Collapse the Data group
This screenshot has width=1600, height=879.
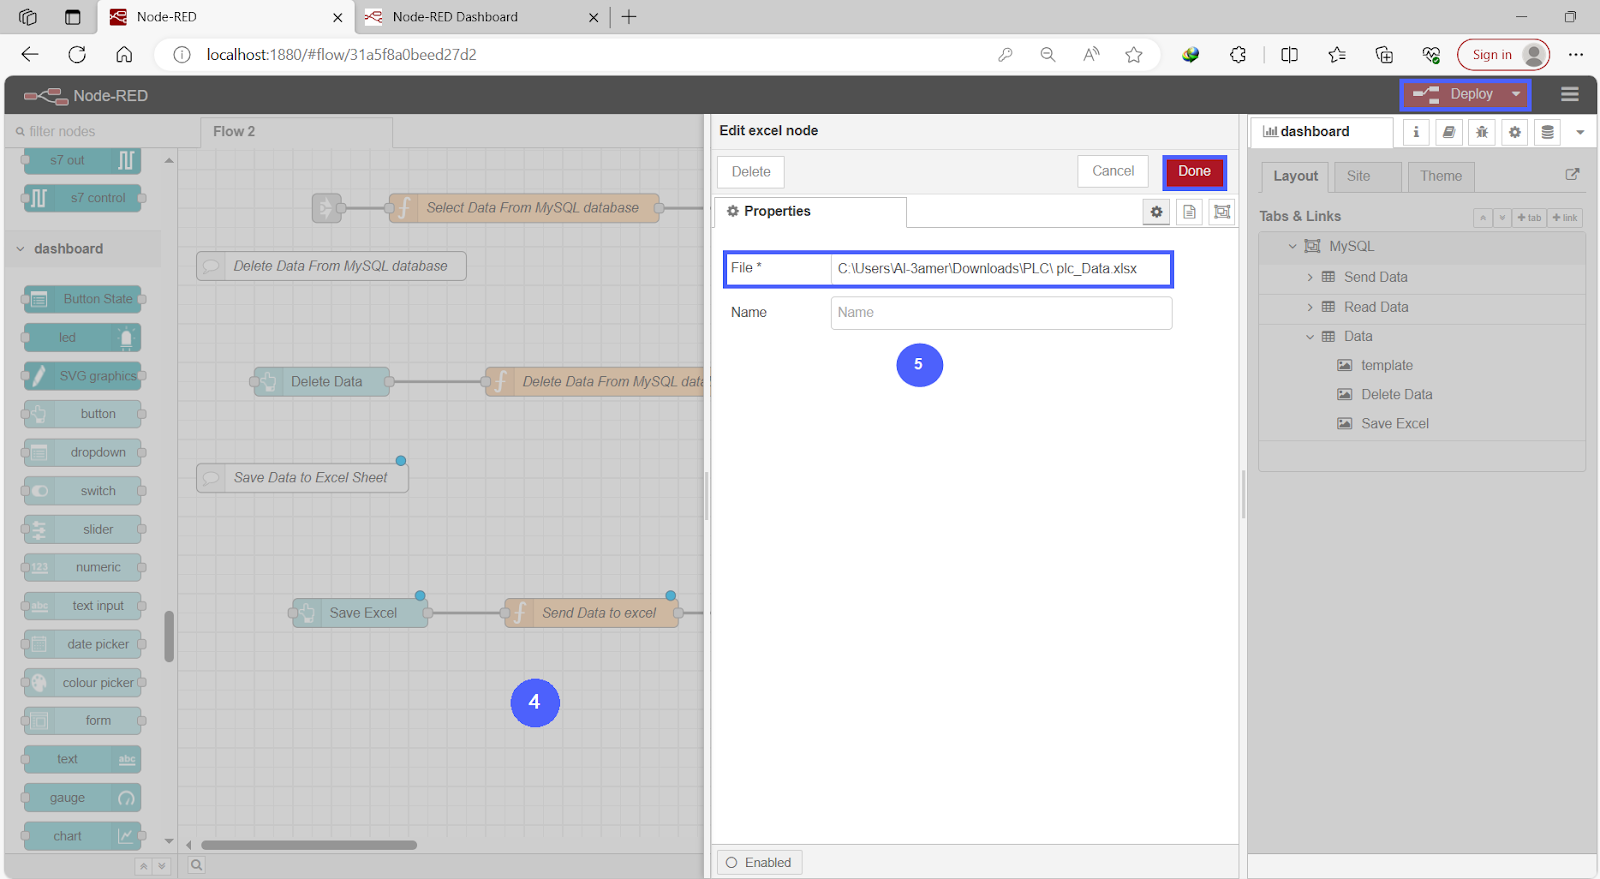click(1310, 337)
